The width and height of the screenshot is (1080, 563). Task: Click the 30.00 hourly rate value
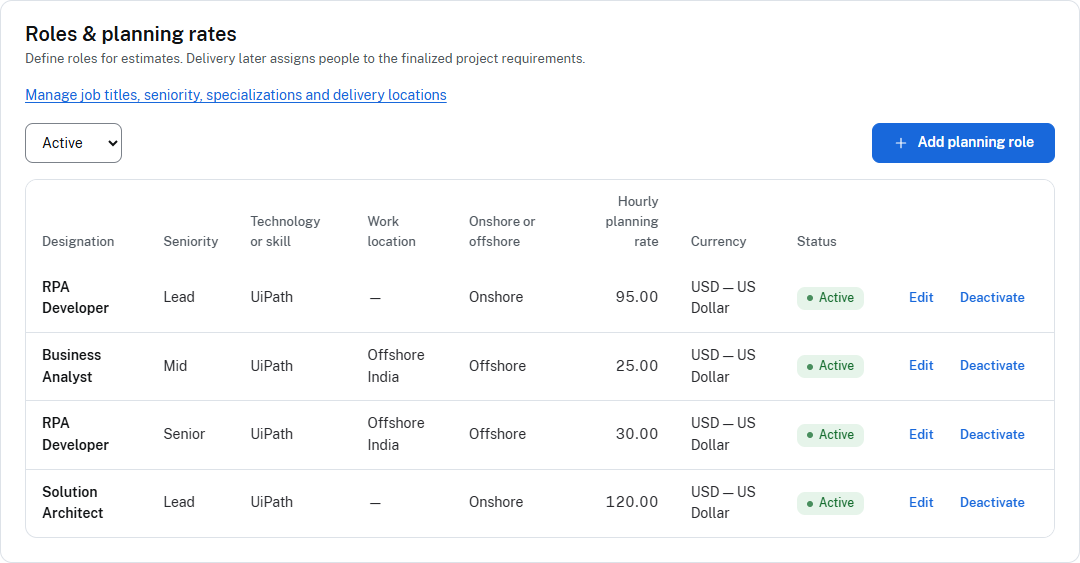coord(636,435)
